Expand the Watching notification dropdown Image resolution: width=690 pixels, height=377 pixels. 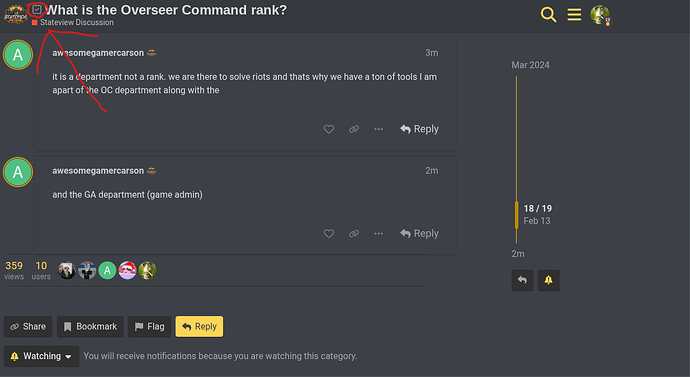click(41, 356)
